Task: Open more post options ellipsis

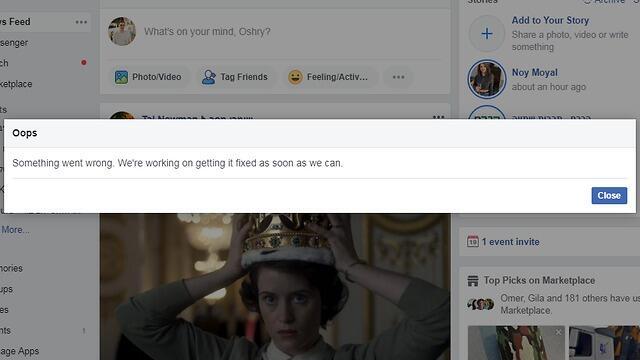Action: (398, 77)
